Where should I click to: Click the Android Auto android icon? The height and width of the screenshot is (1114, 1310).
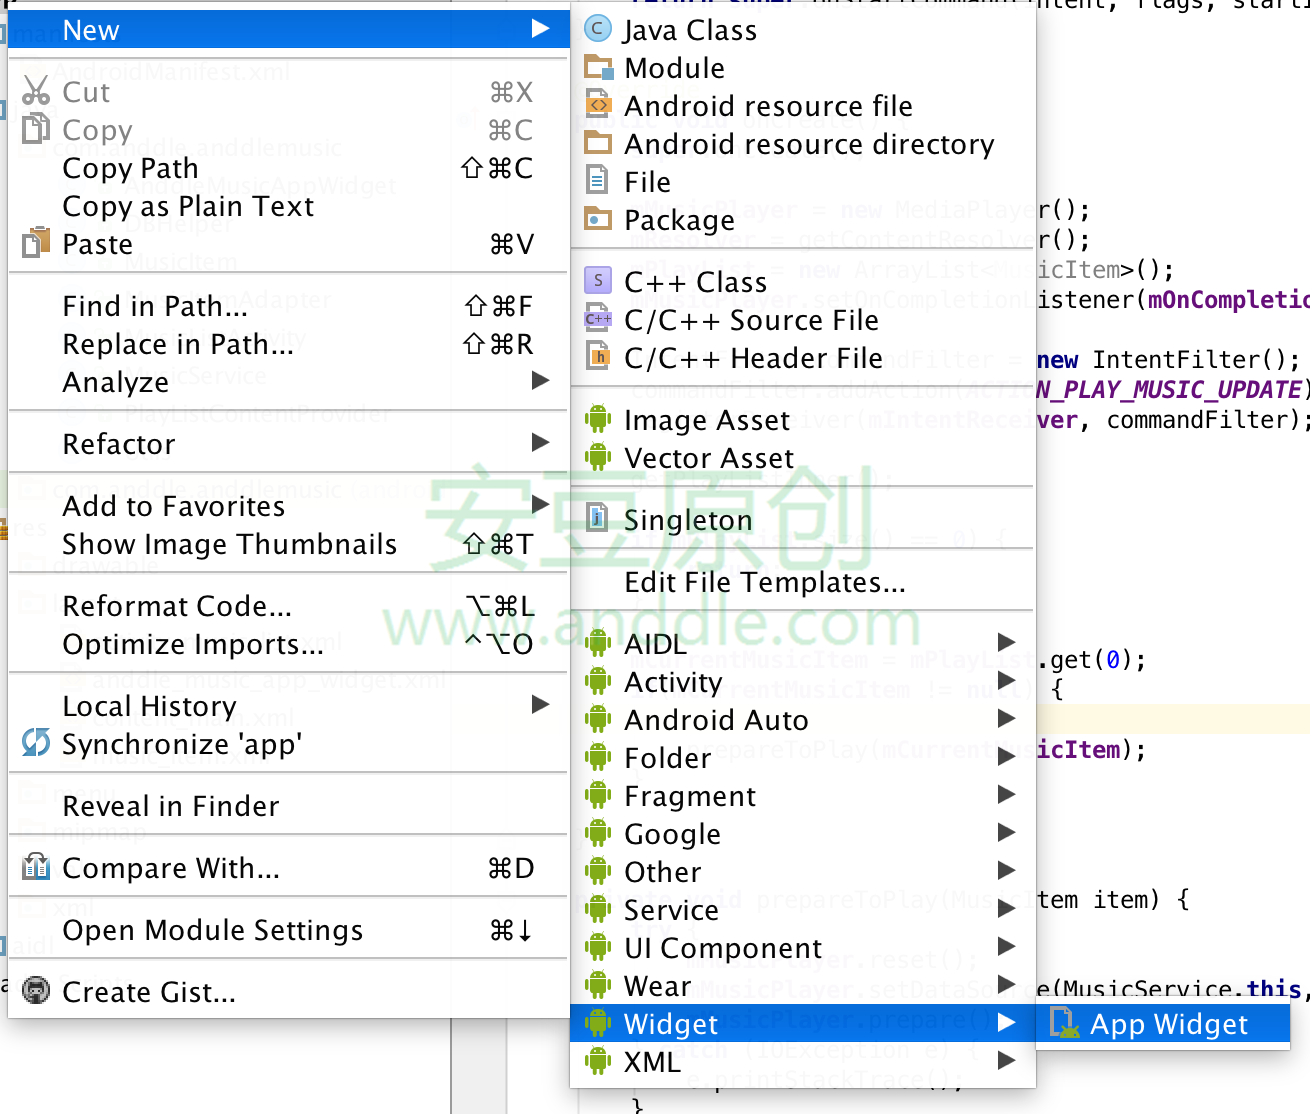[598, 719]
